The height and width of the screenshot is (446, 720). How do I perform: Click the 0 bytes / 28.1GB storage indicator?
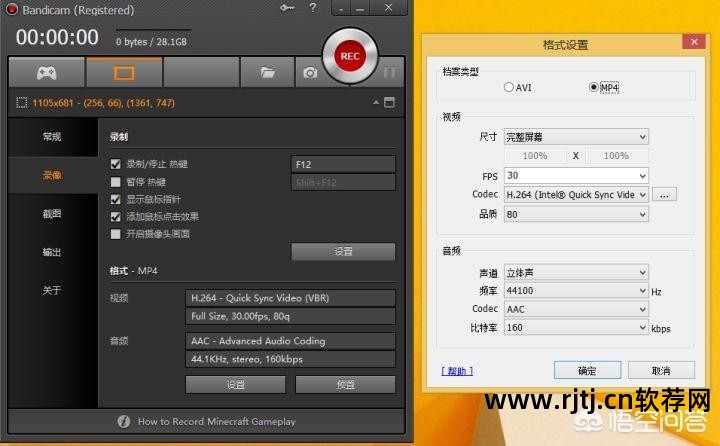[x=151, y=42]
